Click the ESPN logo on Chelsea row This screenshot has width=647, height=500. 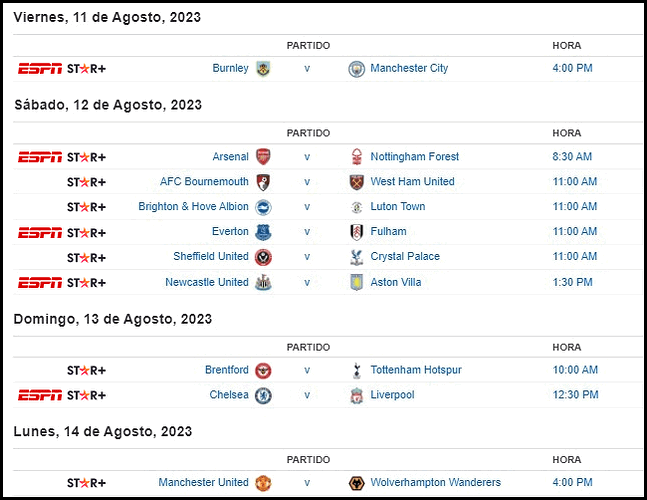(x=40, y=395)
